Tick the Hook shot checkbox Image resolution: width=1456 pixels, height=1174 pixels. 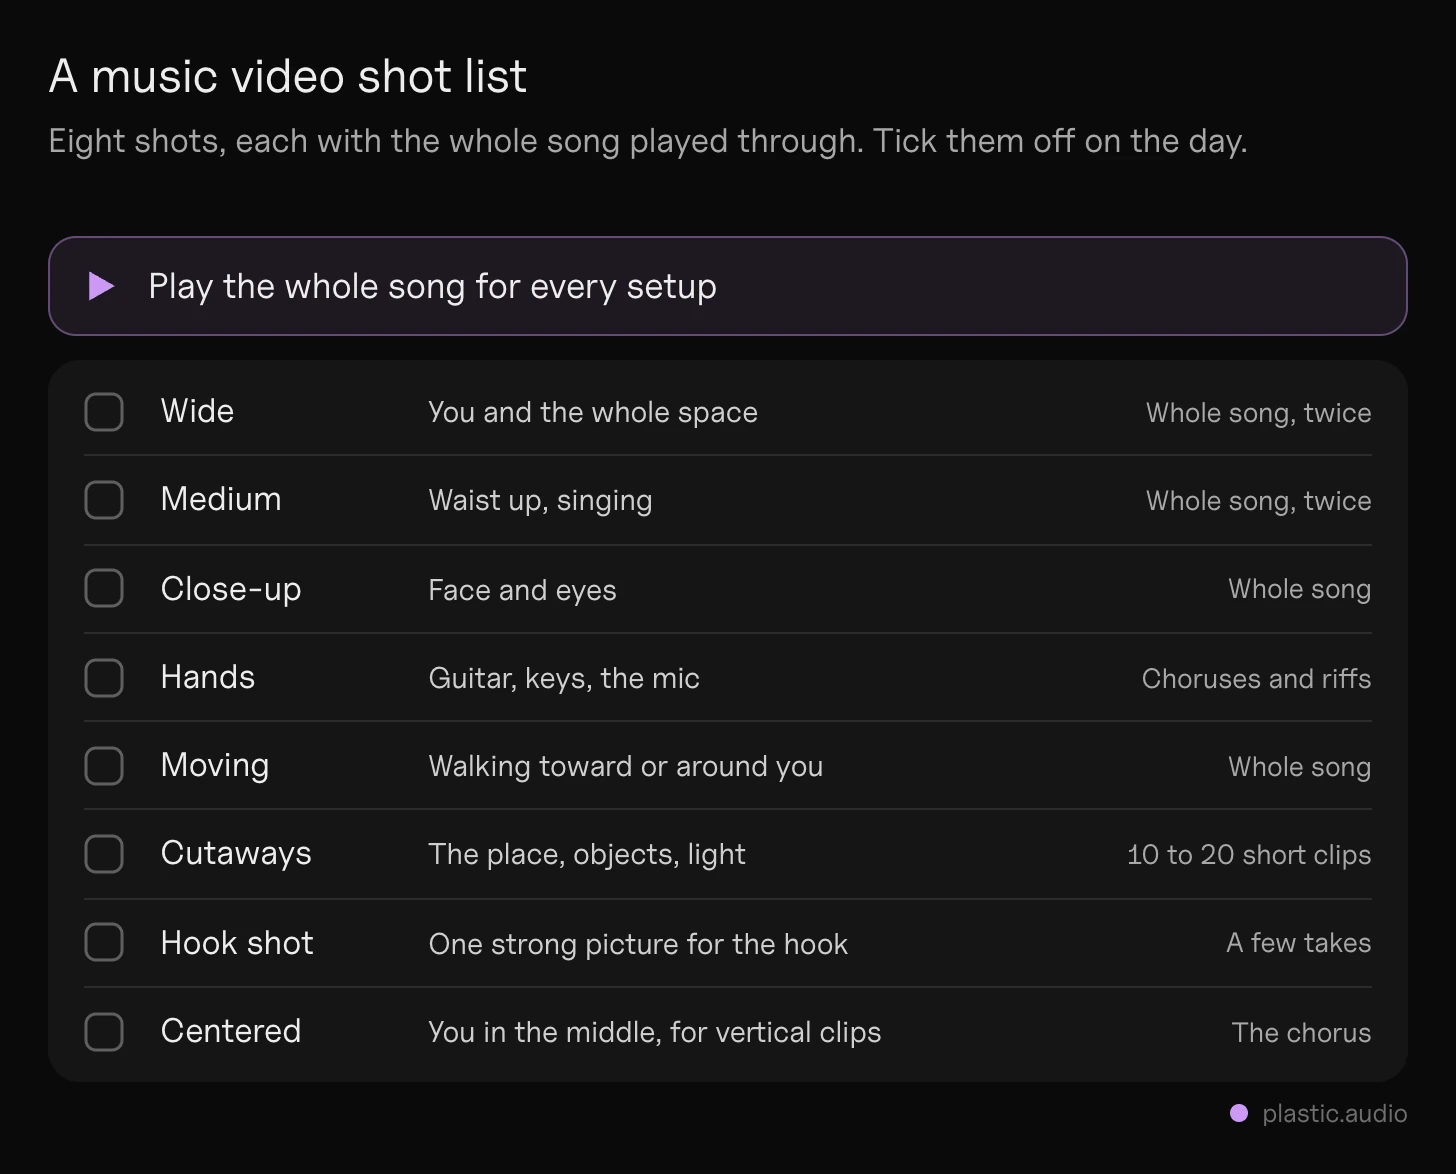[x=104, y=942]
